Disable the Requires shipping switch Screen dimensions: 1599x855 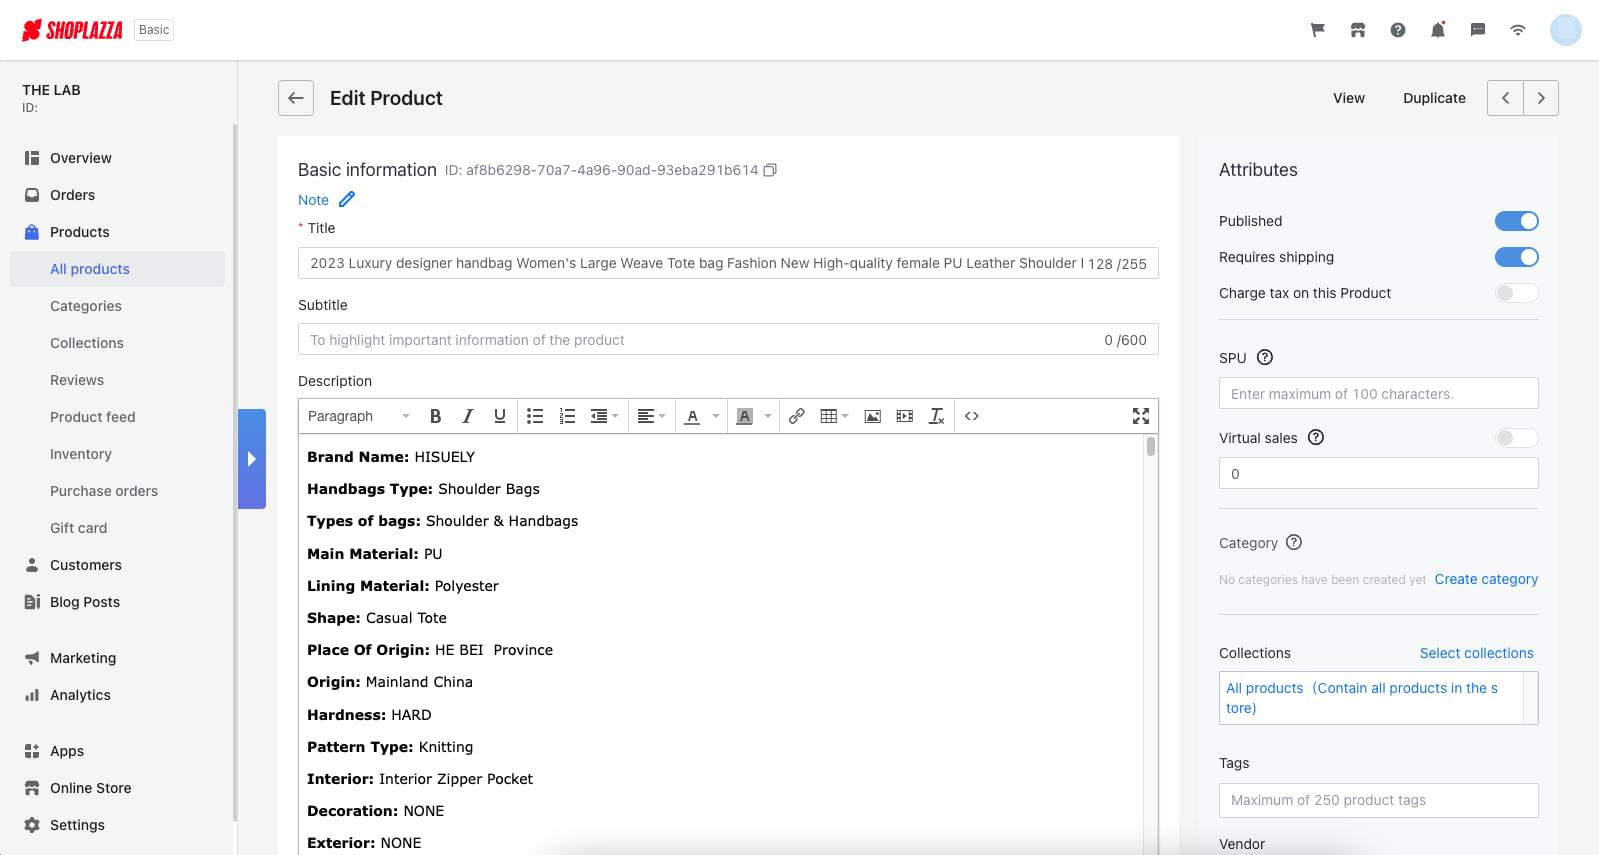click(x=1516, y=257)
